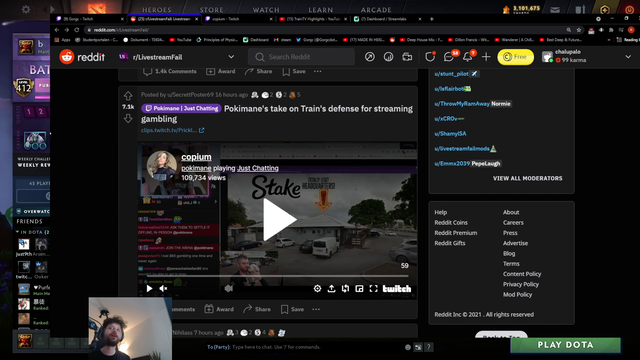Save the upper post

(x=294, y=71)
